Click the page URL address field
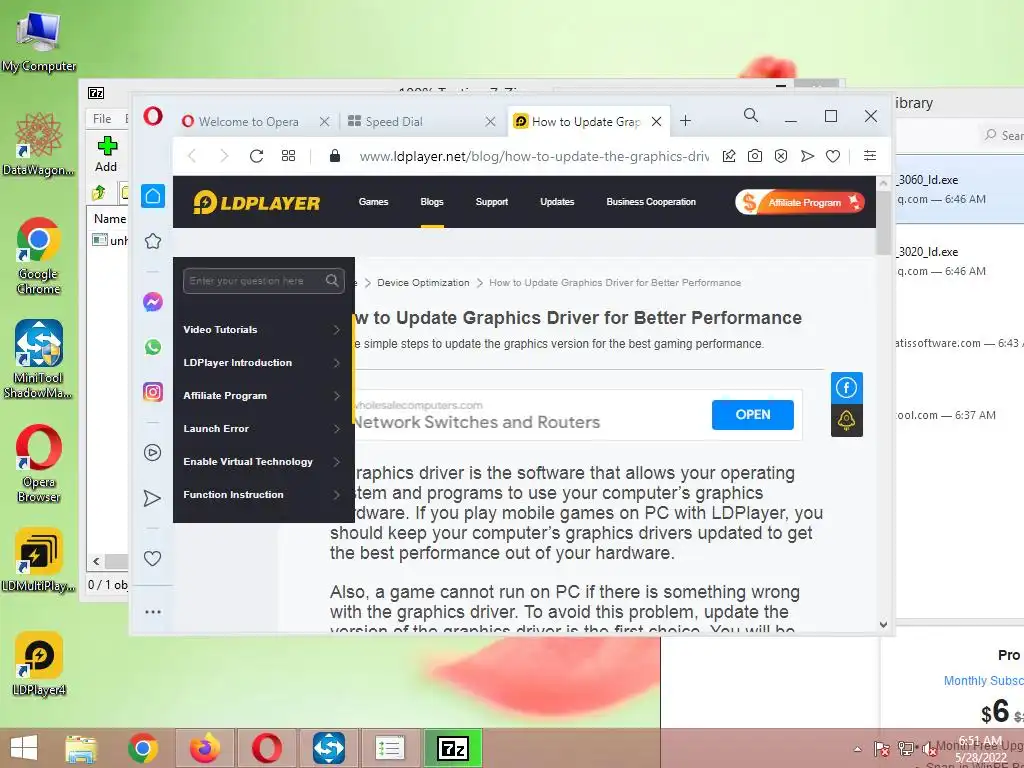1024x768 pixels. click(x=534, y=156)
